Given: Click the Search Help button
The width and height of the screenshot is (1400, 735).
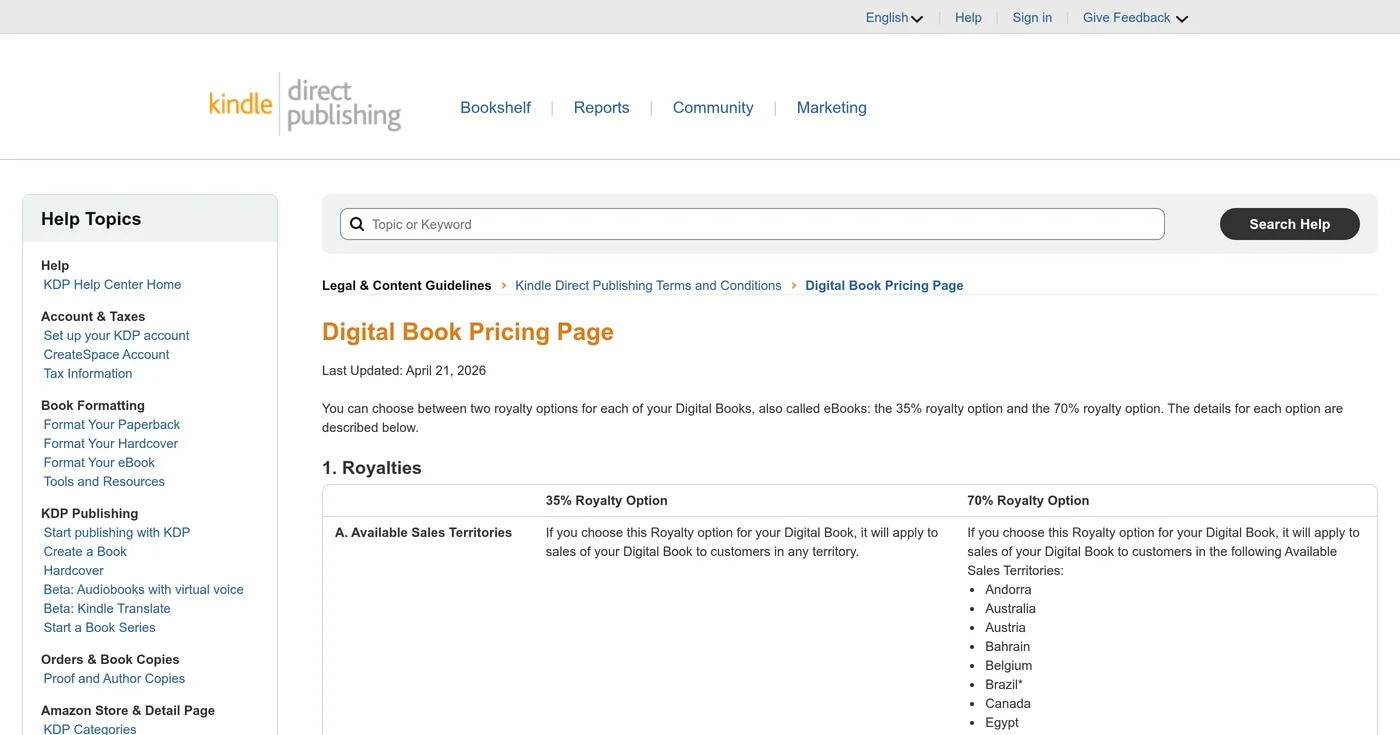Looking at the screenshot, I should pos(1289,224).
